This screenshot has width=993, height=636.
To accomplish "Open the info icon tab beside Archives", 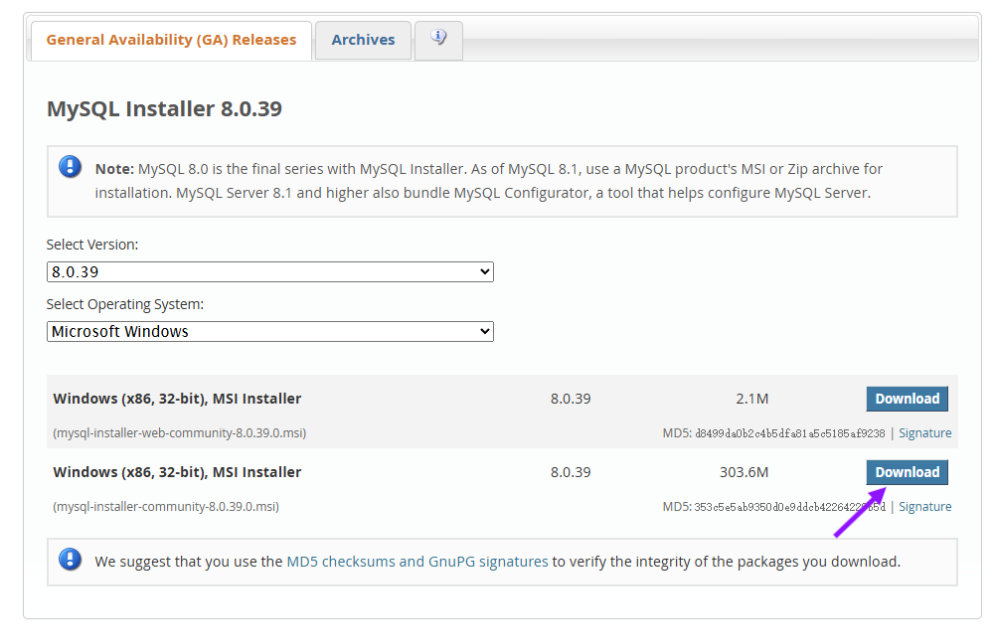I will click(438, 39).
